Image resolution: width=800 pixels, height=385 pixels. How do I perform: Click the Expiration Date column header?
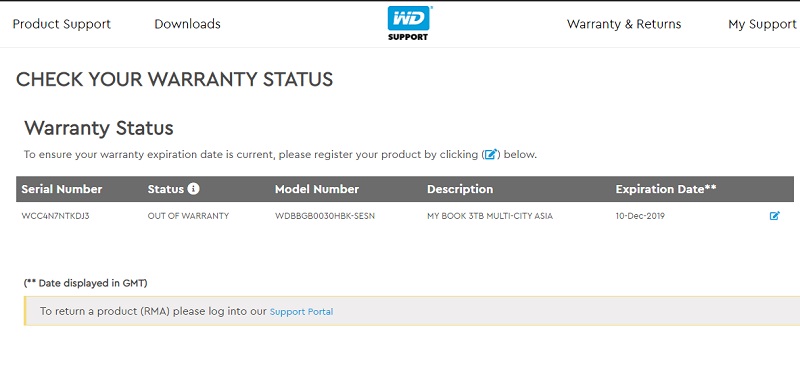point(666,189)
